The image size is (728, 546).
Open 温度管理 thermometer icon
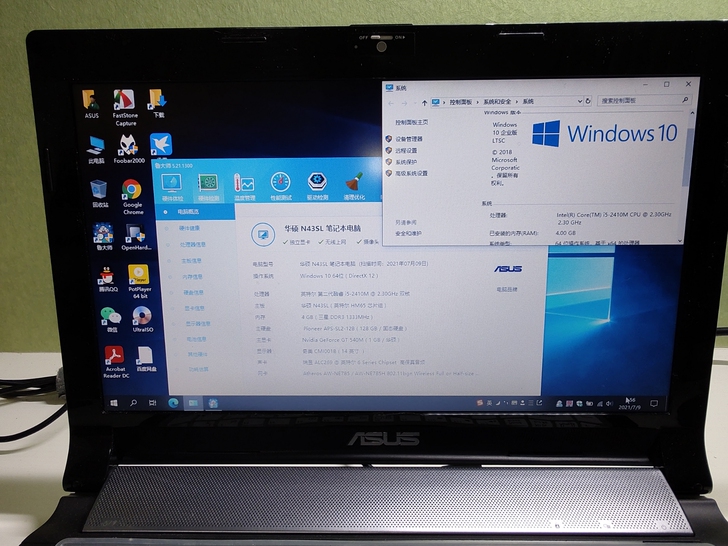(245, 187)
